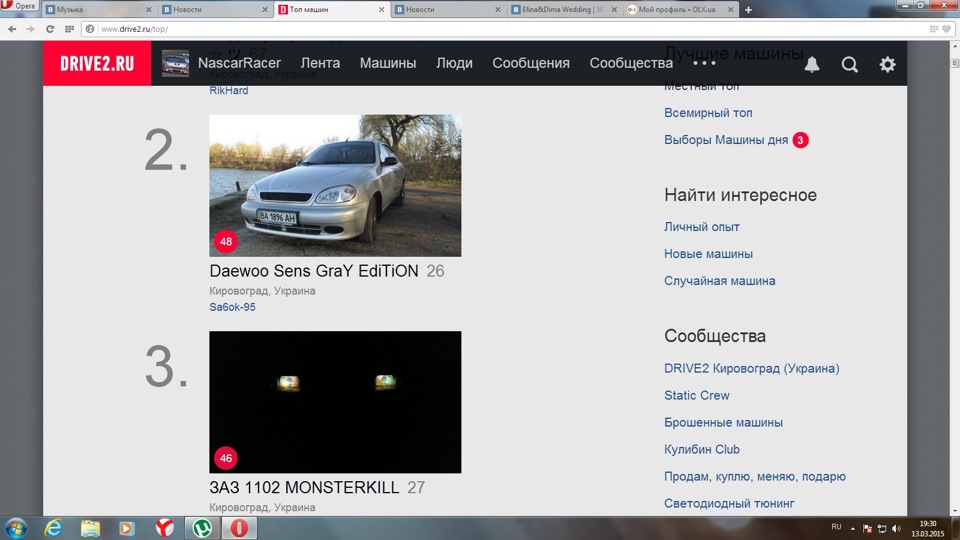Viewport: 960px width, 540px height.
Task: Open Выборы Машины дня link
Action: click(726, 140)
